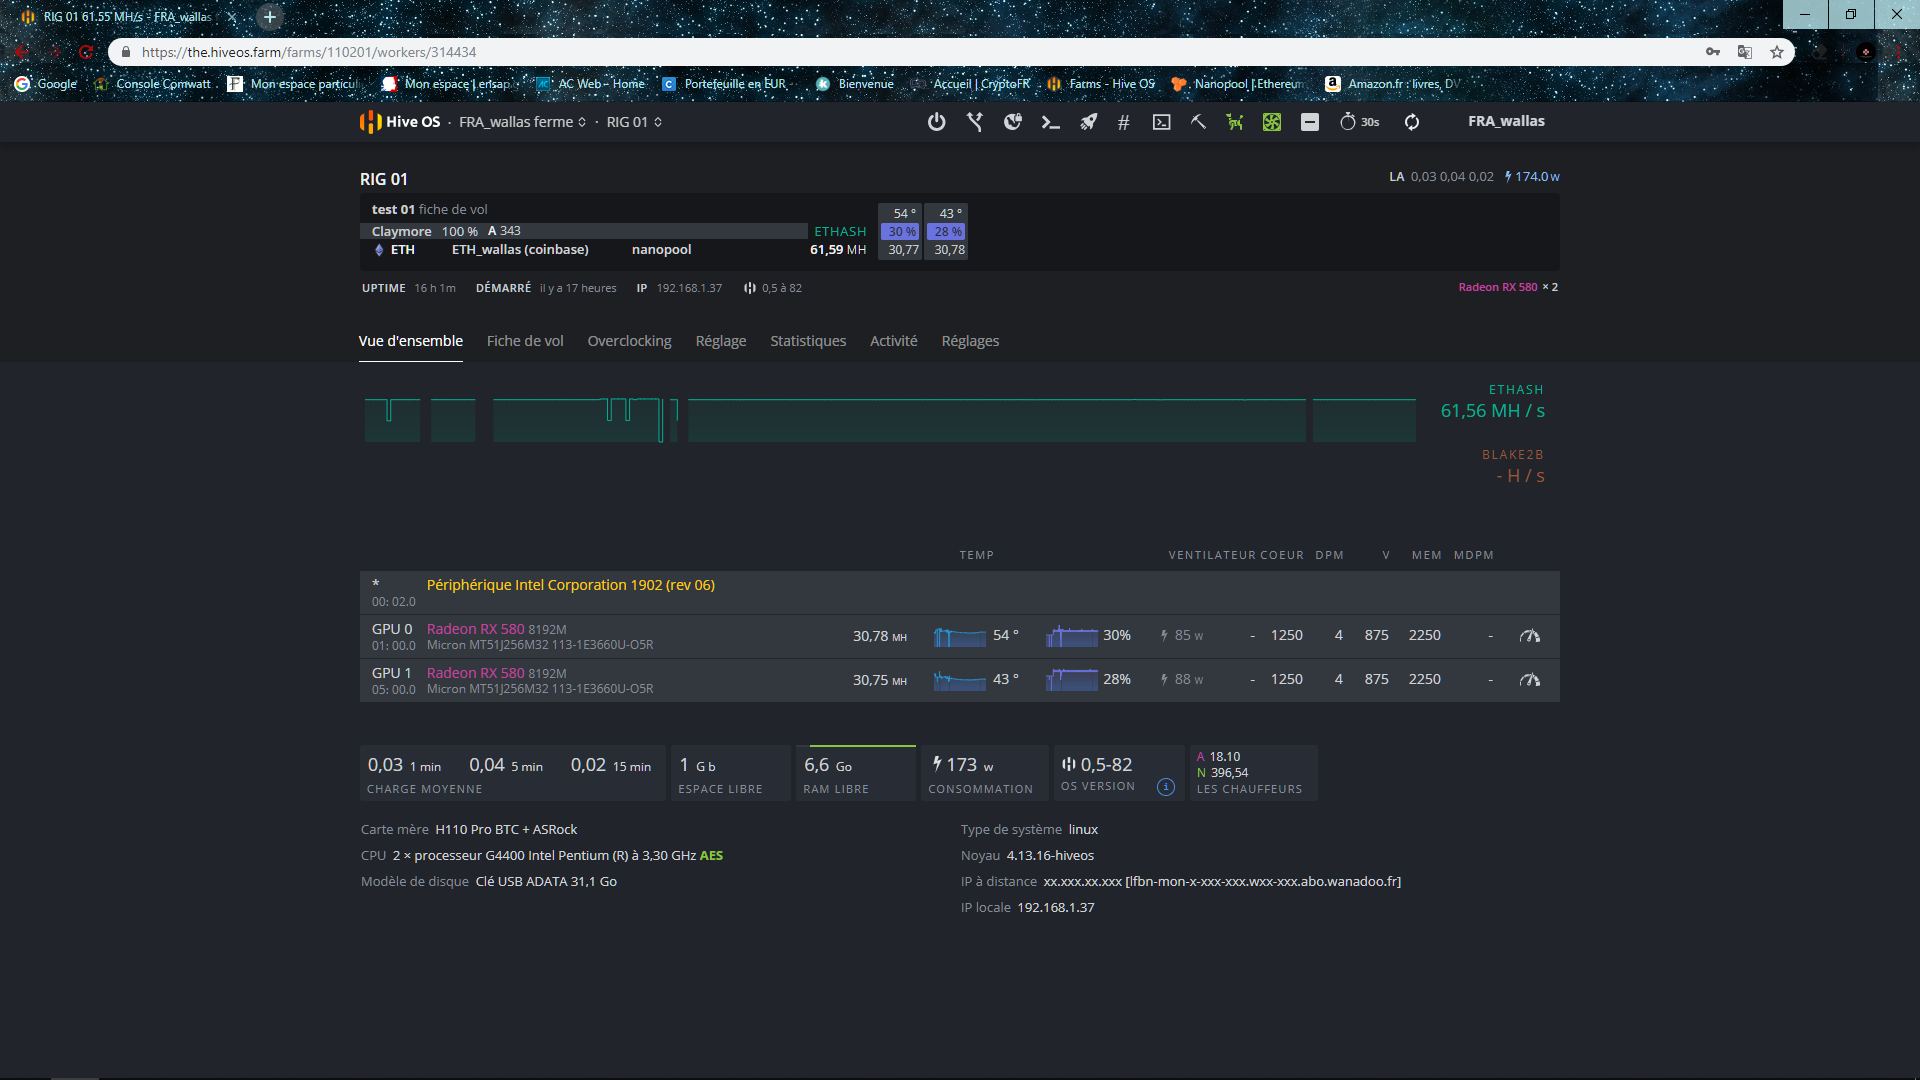The image size is (1920, 1080).
Task: Expand the FRA_wallas ferme farm selector
Action: [522, 122]
